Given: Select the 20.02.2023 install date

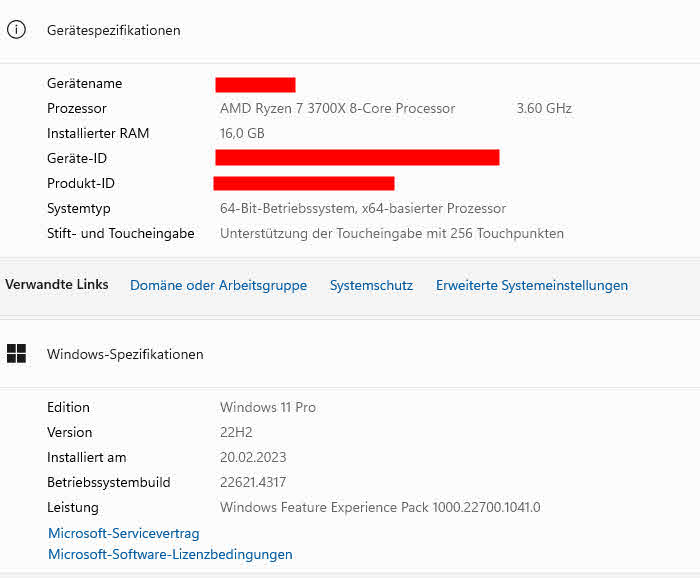Looking at the screenshot, I should point(253,457).
